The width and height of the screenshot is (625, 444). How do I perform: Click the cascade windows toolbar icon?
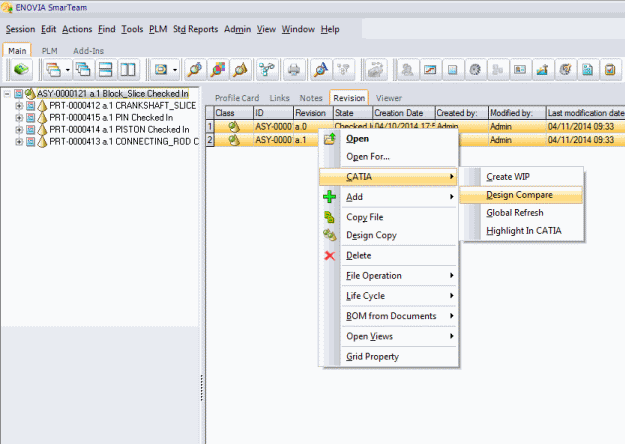(x=83, y=70)
